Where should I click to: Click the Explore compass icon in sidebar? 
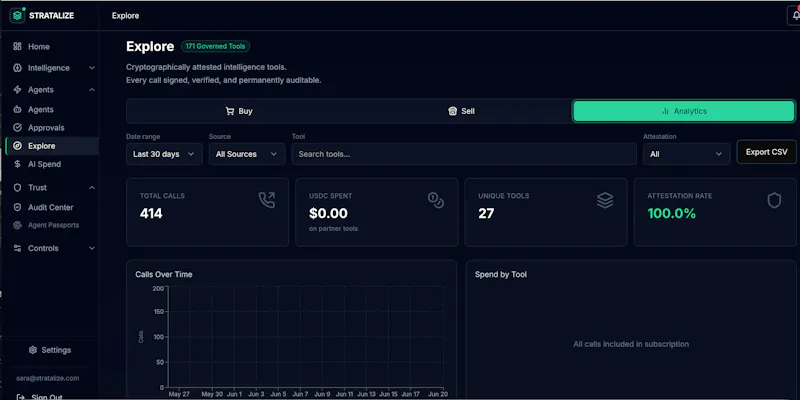coord(17,146)
